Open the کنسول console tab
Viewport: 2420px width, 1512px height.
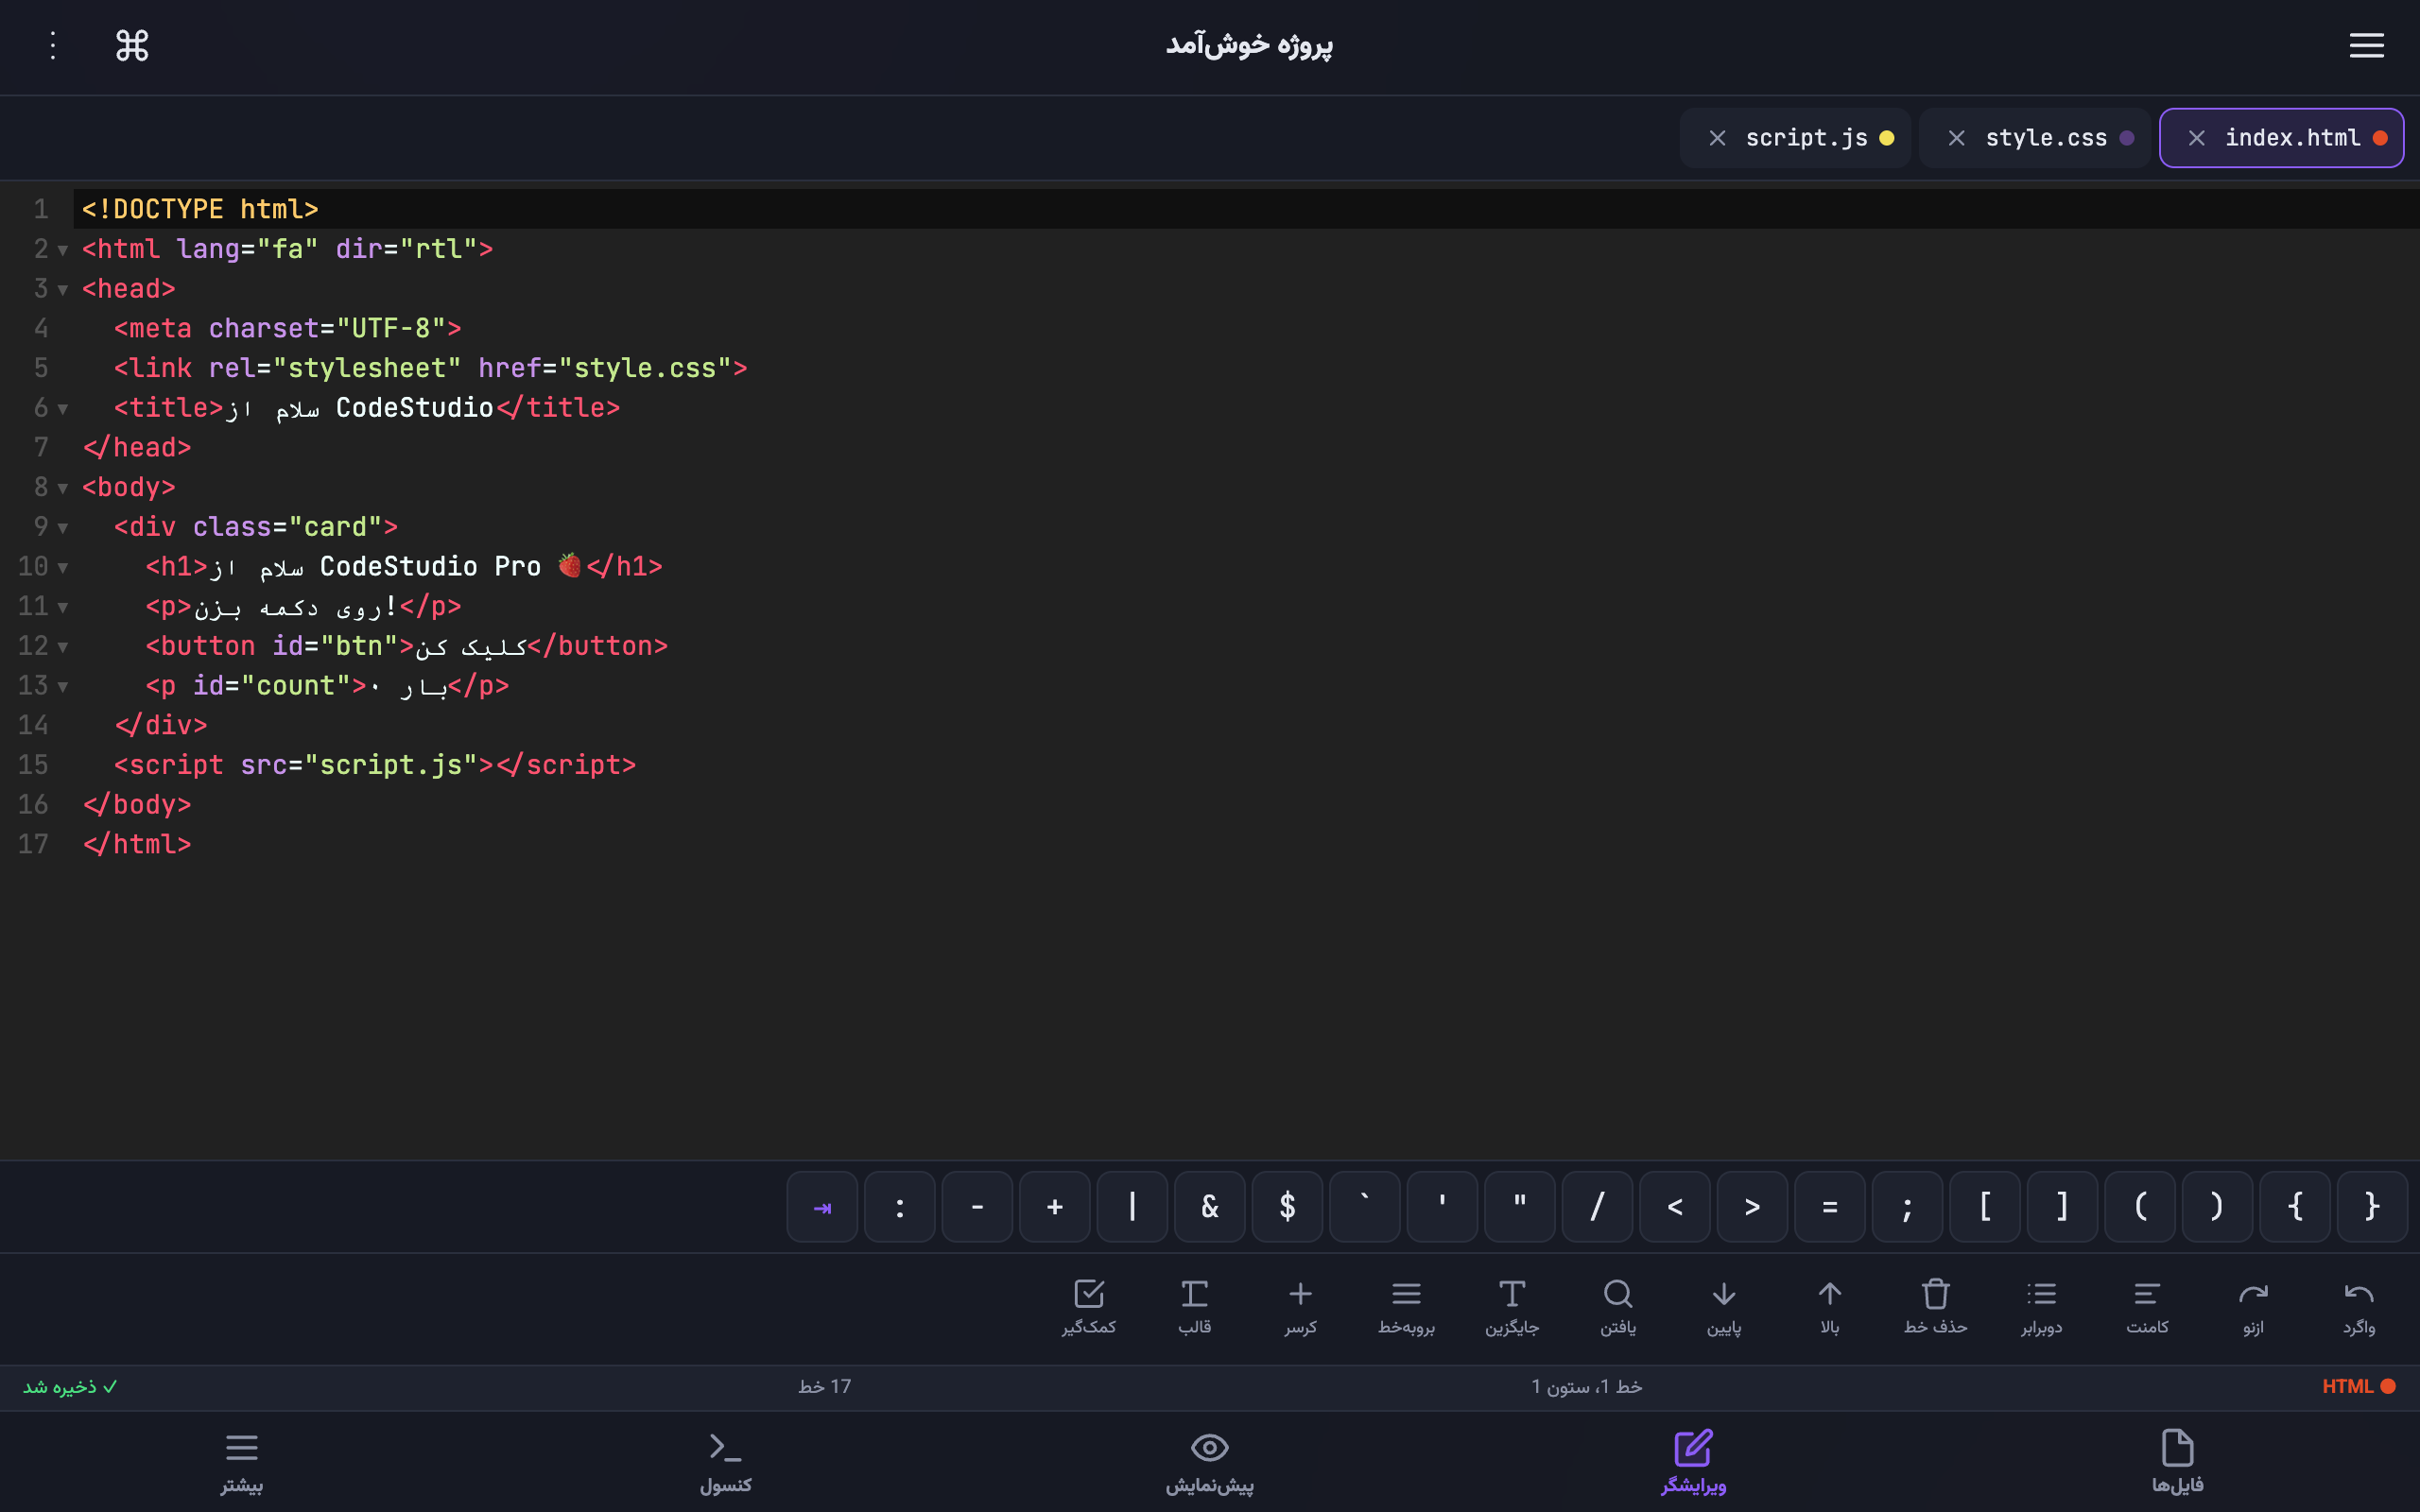click(x=725, y=1462)
